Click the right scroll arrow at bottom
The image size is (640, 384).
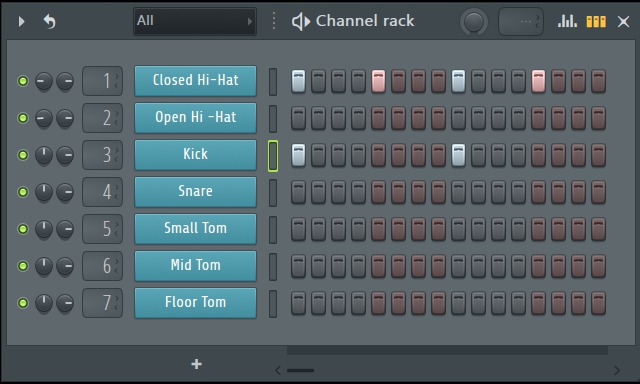pos(616,371)
